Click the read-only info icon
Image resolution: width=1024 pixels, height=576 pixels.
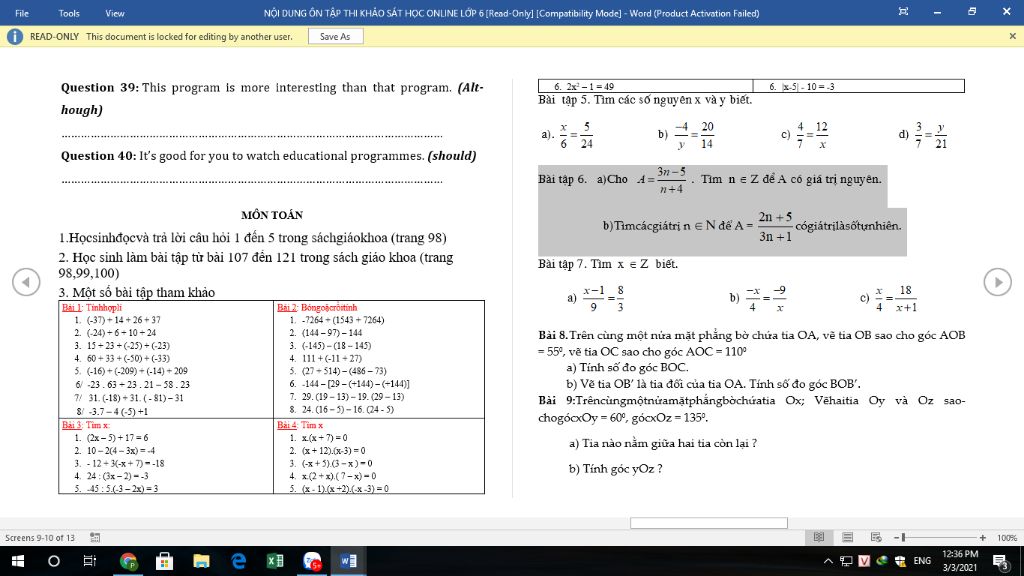(x=14, y=37)
